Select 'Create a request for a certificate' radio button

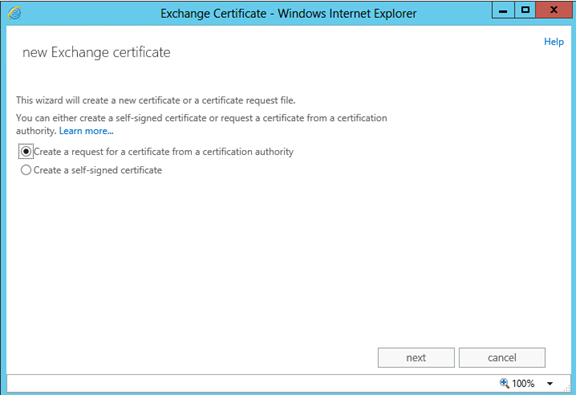point(26,151)
